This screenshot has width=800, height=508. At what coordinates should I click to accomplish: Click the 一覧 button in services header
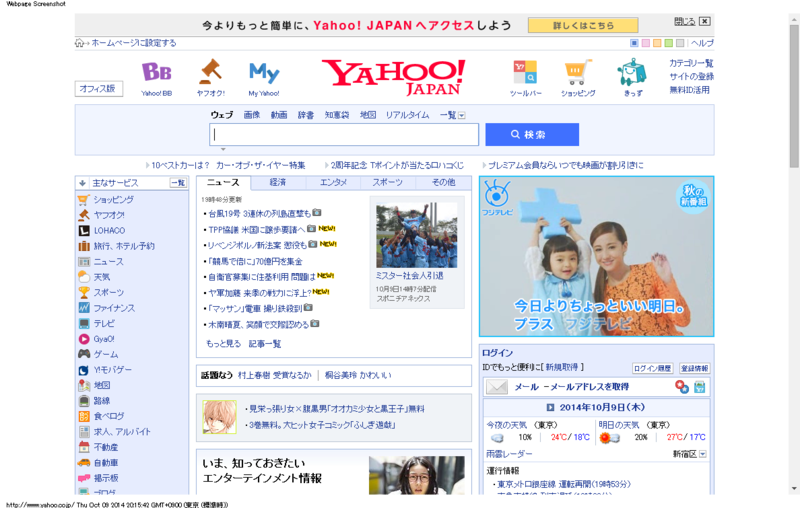tap(178, 183)
